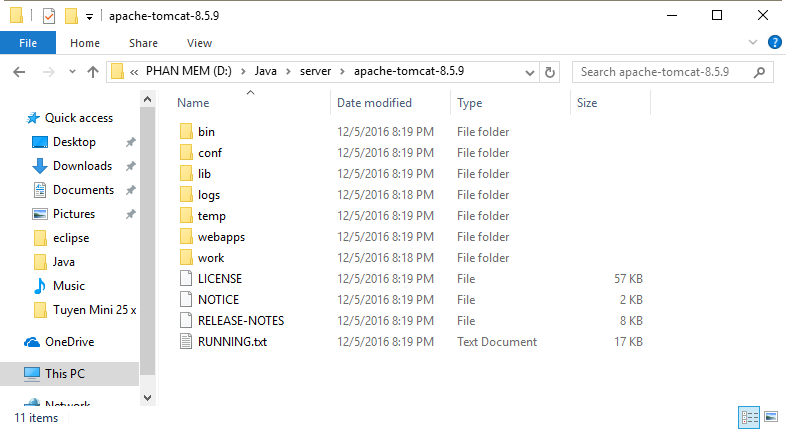Expand server breadcrumb arrow
This screenshot has height=429, width=786.
pos(342,72)
